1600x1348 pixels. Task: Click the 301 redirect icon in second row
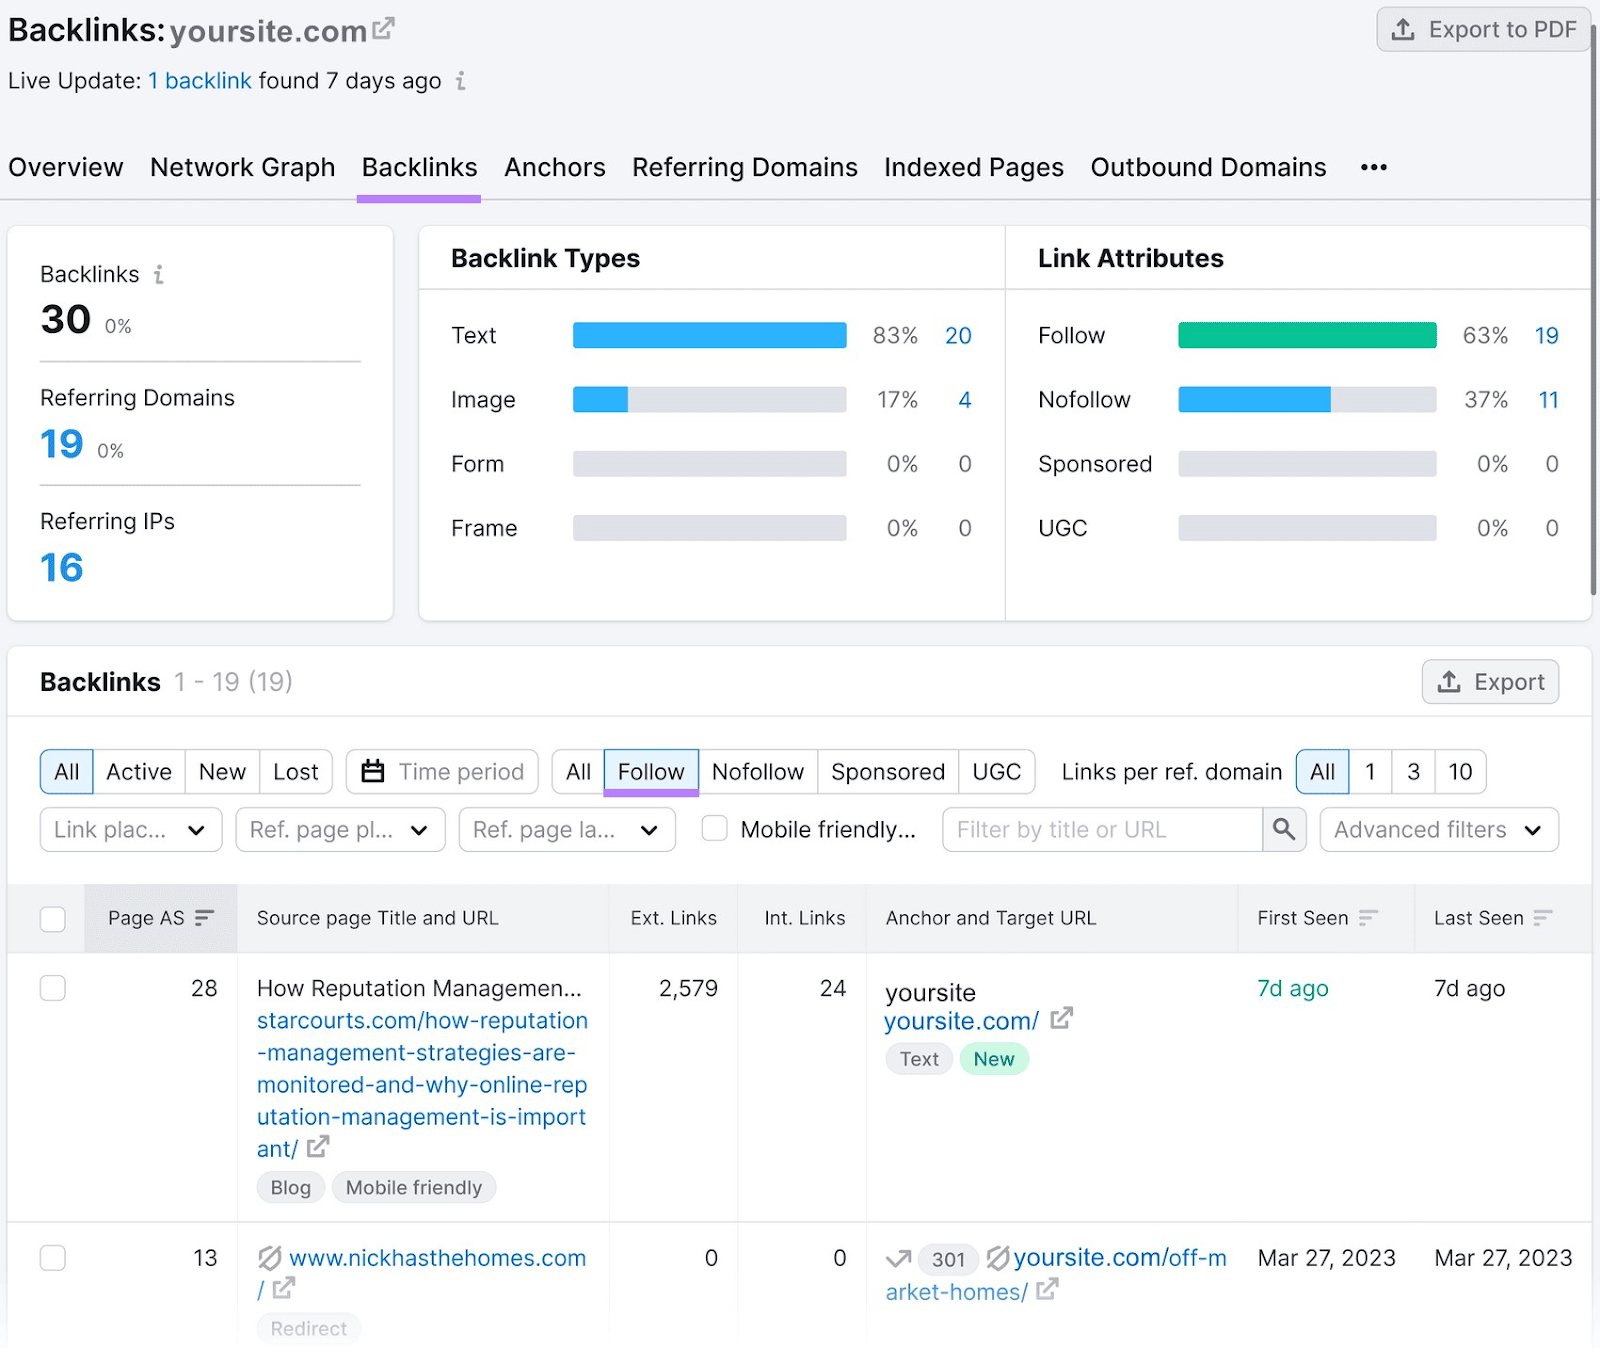pos(946,1258)
